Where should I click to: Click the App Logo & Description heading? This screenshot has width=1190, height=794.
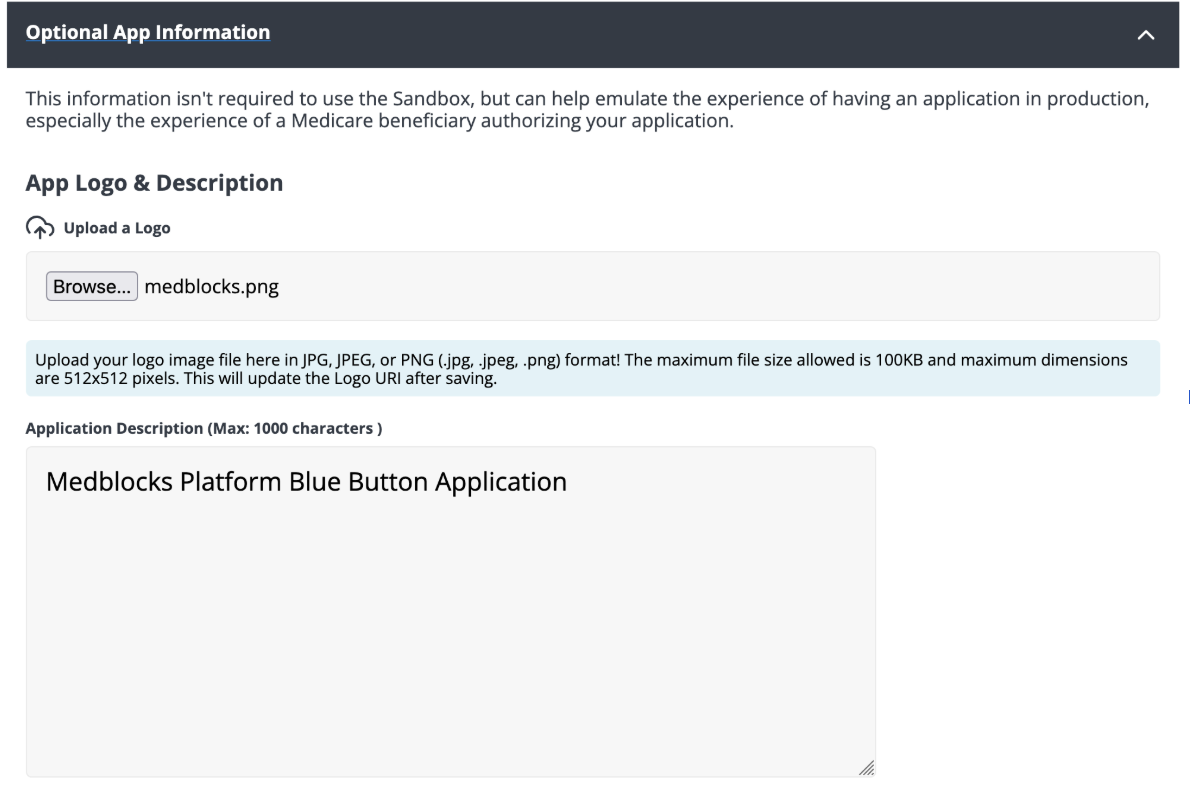(154, 183)
